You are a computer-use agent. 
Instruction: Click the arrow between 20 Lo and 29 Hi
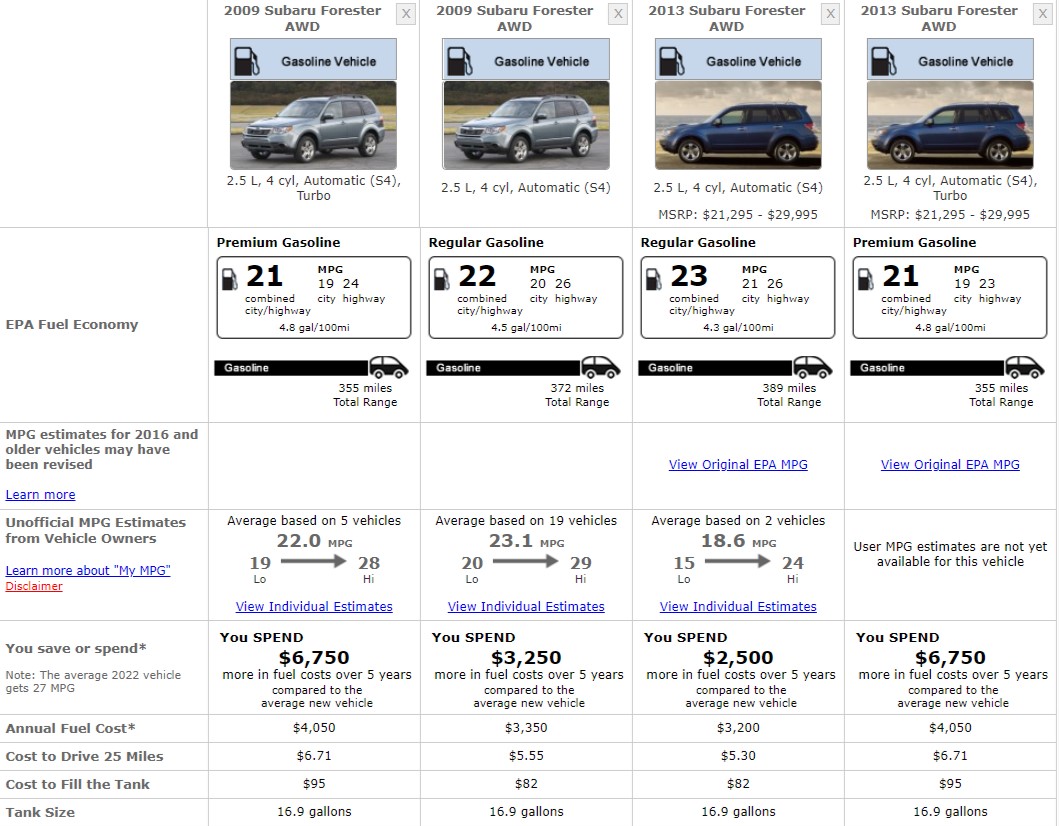[525, 561]
